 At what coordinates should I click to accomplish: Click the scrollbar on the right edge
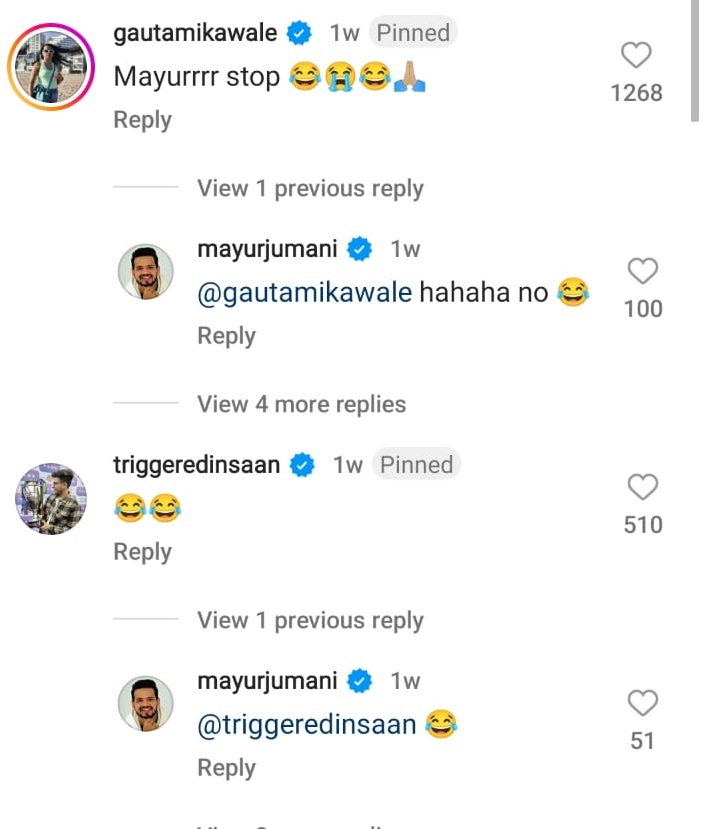click(x=696, y=60)
